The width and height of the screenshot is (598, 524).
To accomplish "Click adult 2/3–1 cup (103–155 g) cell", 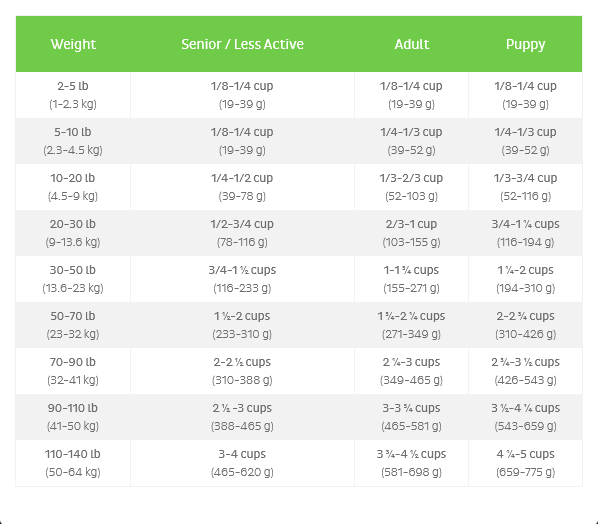I will [412, 233].
